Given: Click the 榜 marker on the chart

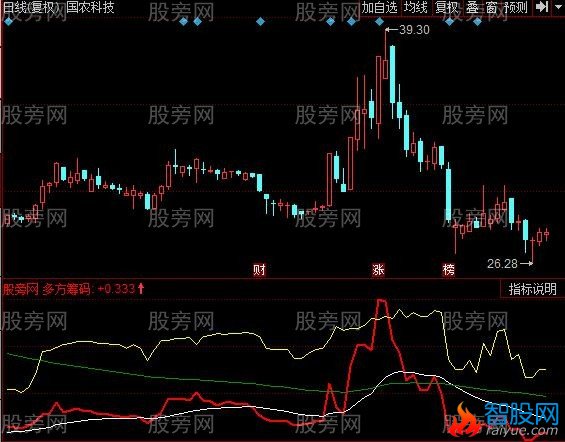Looking at the screenshot, I should point(449,269).
